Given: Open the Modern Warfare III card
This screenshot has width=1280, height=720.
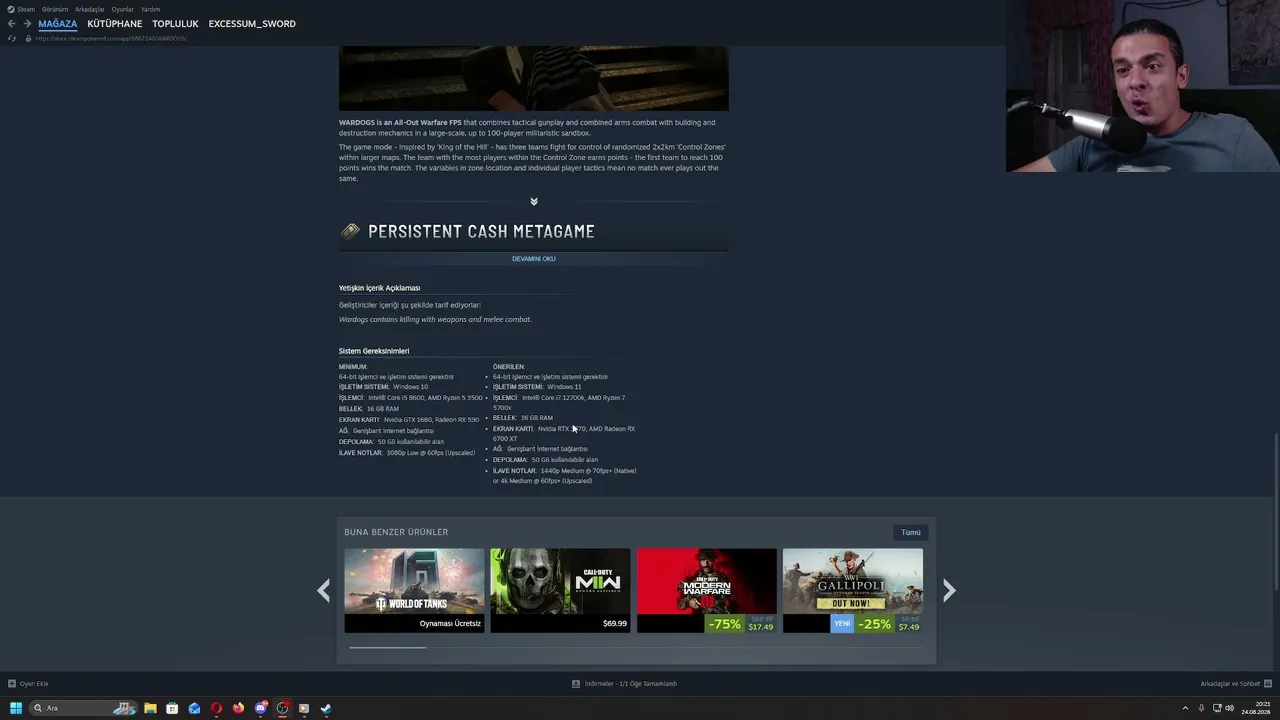Looking at the screenshot, I should tap(707, 590).
